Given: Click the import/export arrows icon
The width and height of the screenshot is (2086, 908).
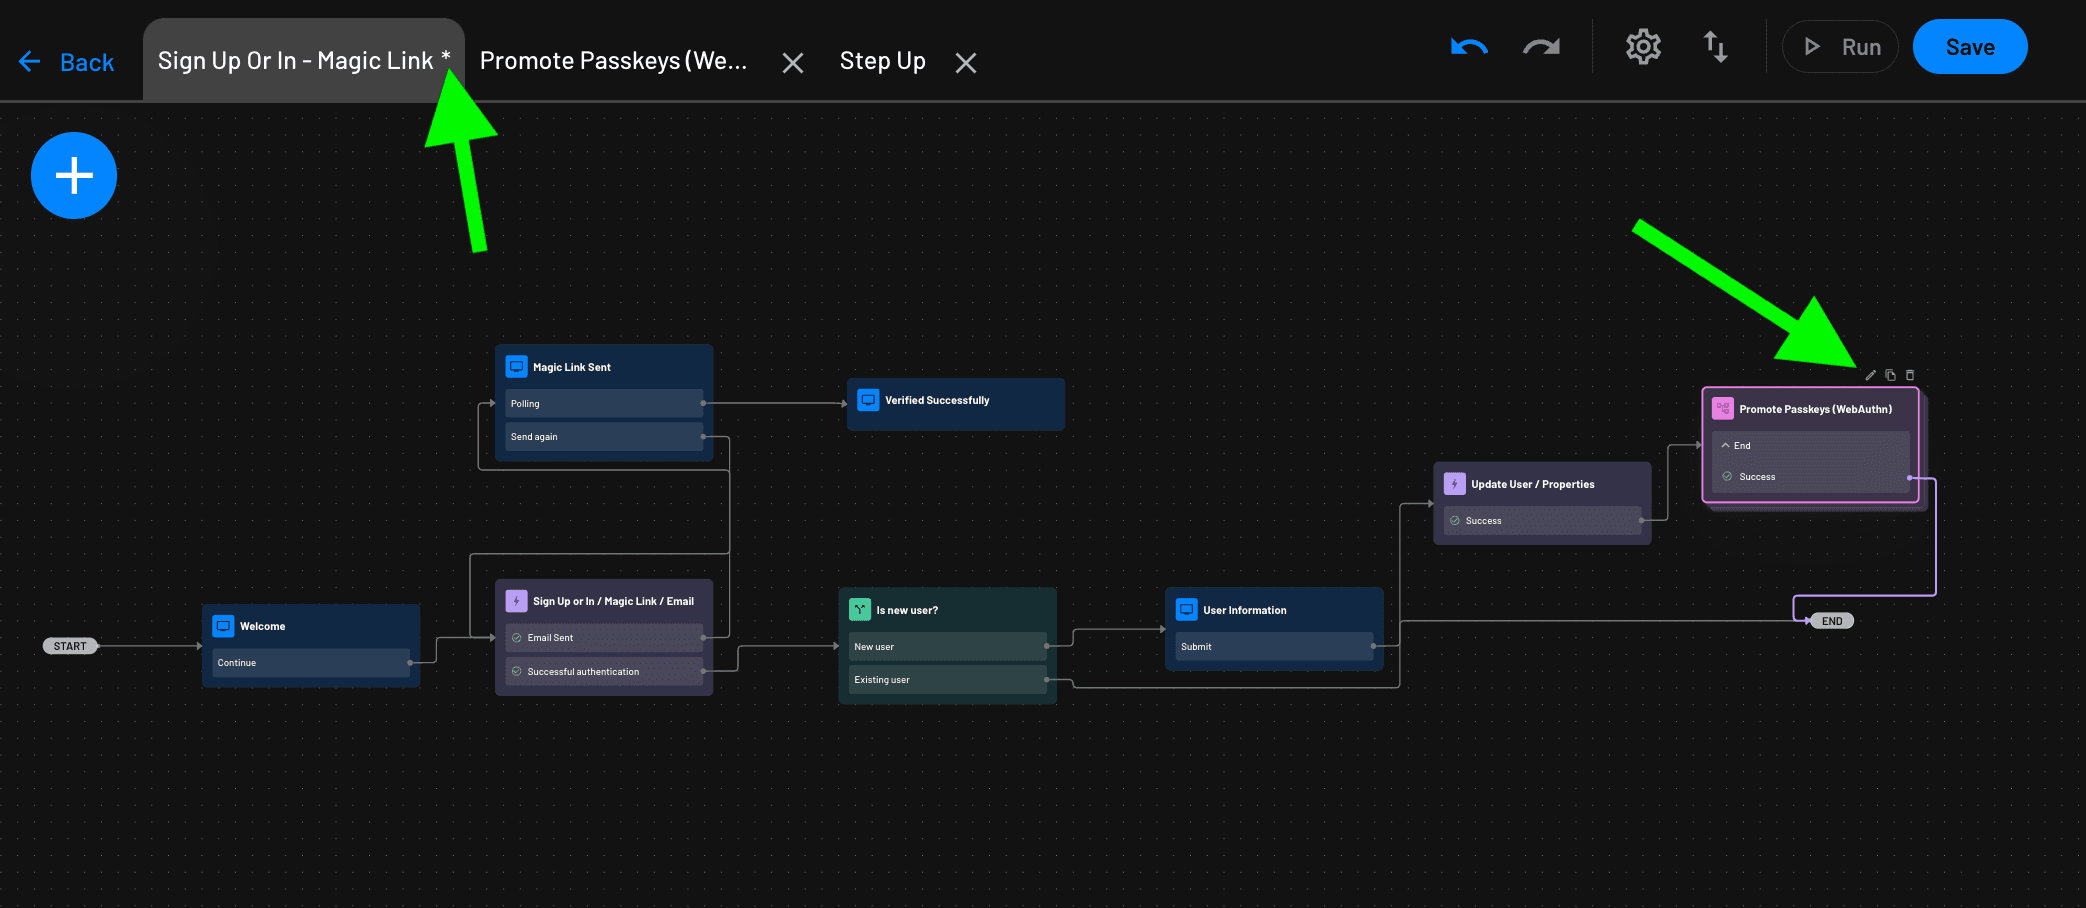Looking at the screenshot, I should click(x=1715, y=47).
